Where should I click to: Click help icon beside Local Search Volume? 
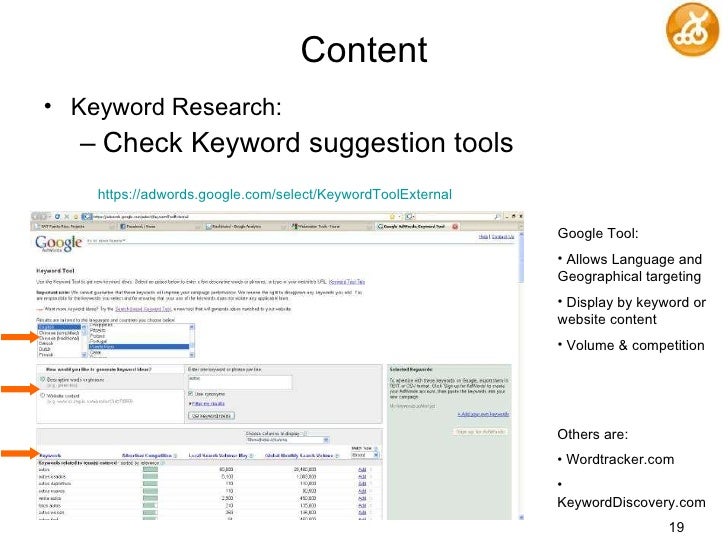[252, 456]
